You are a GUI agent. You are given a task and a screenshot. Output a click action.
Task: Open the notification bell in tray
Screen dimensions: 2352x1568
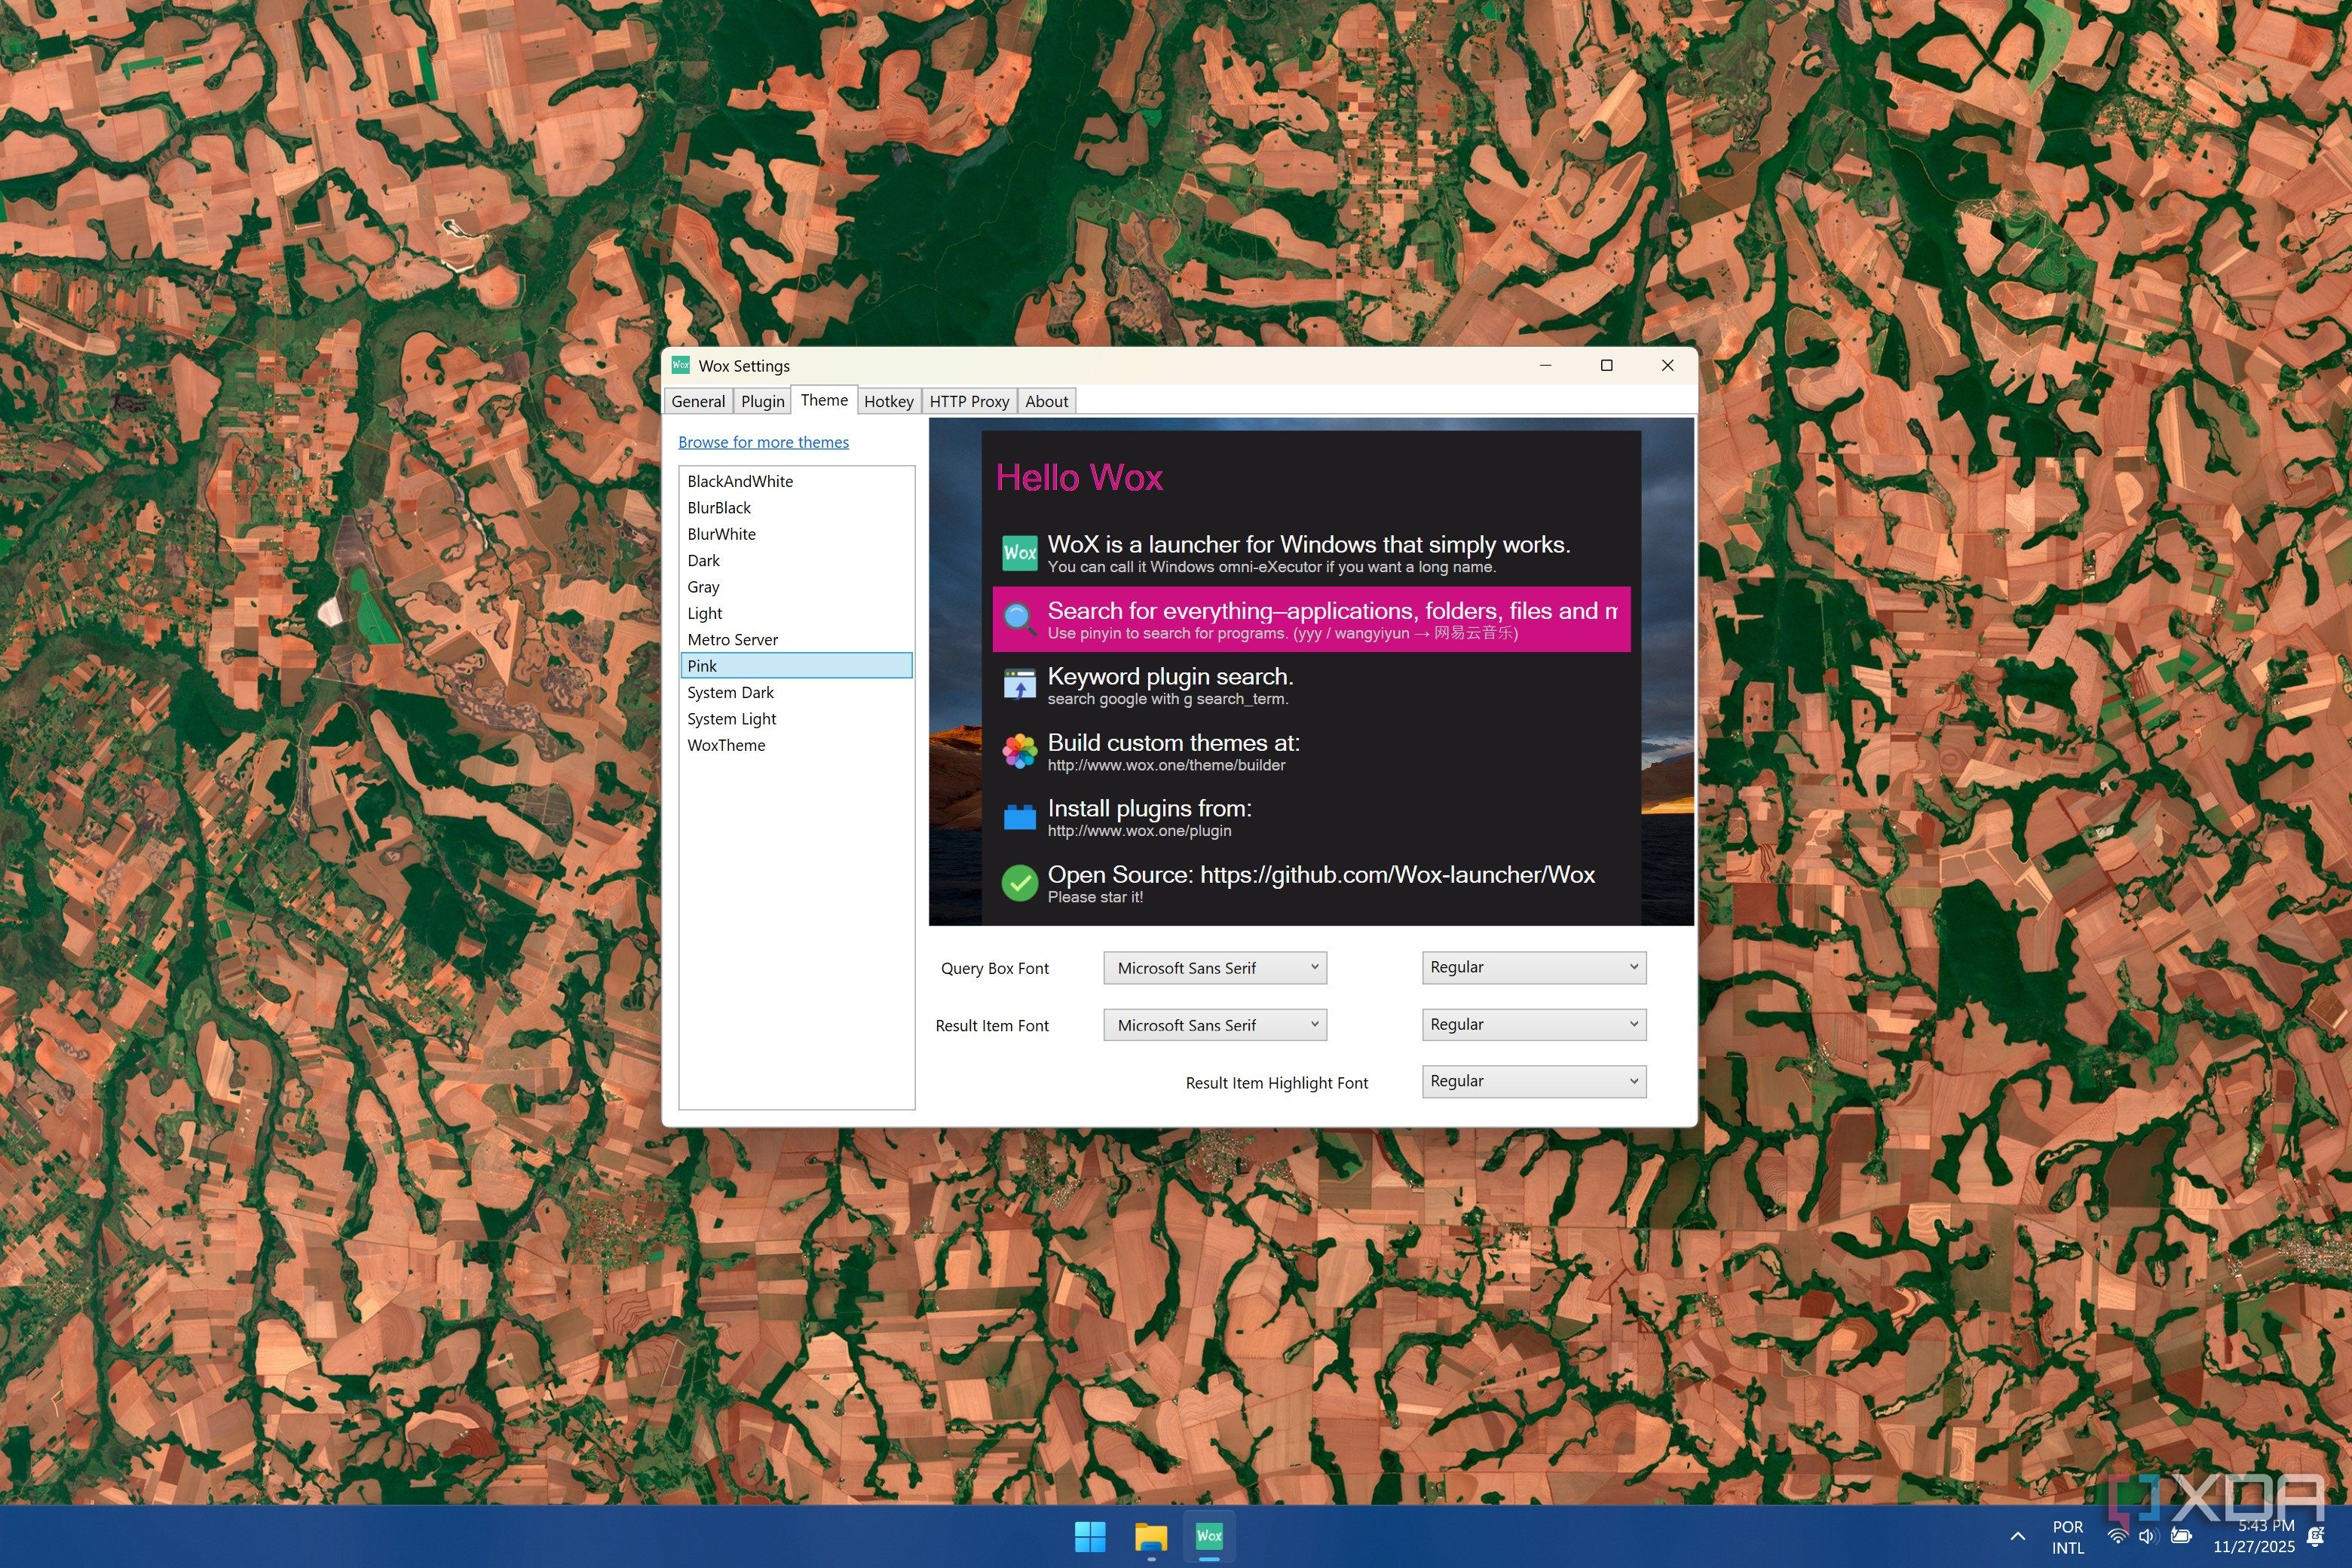pos(2316,1536)
